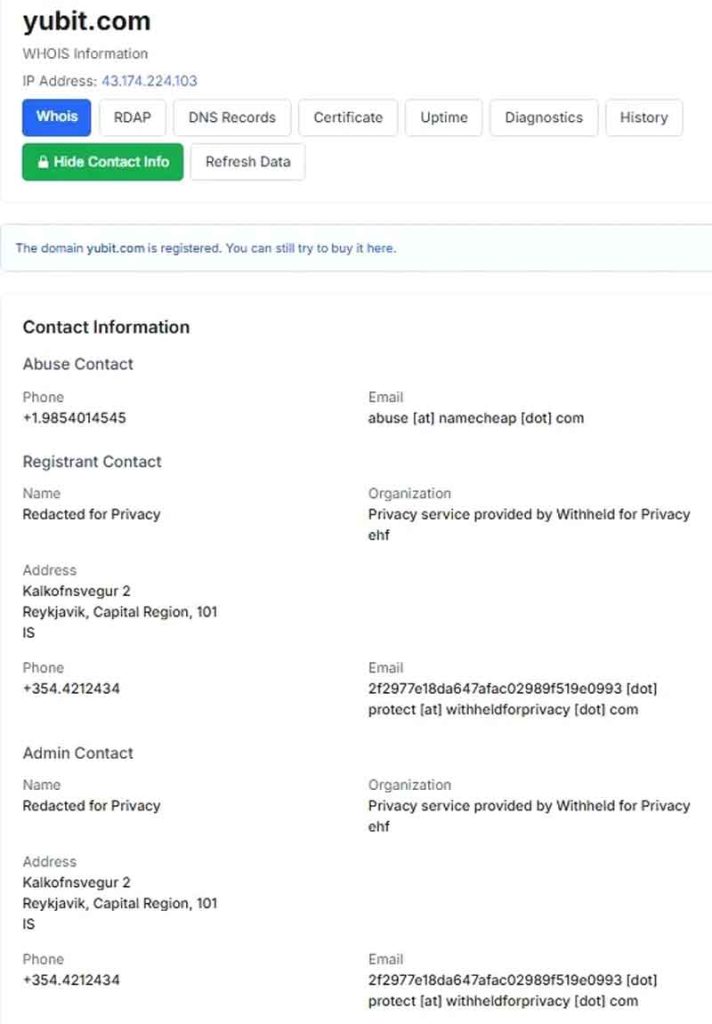The width and height of the screenshot is (712, 1024).
Task: Click the Registrant Contact section heading
Action: (x=92, y=462)
